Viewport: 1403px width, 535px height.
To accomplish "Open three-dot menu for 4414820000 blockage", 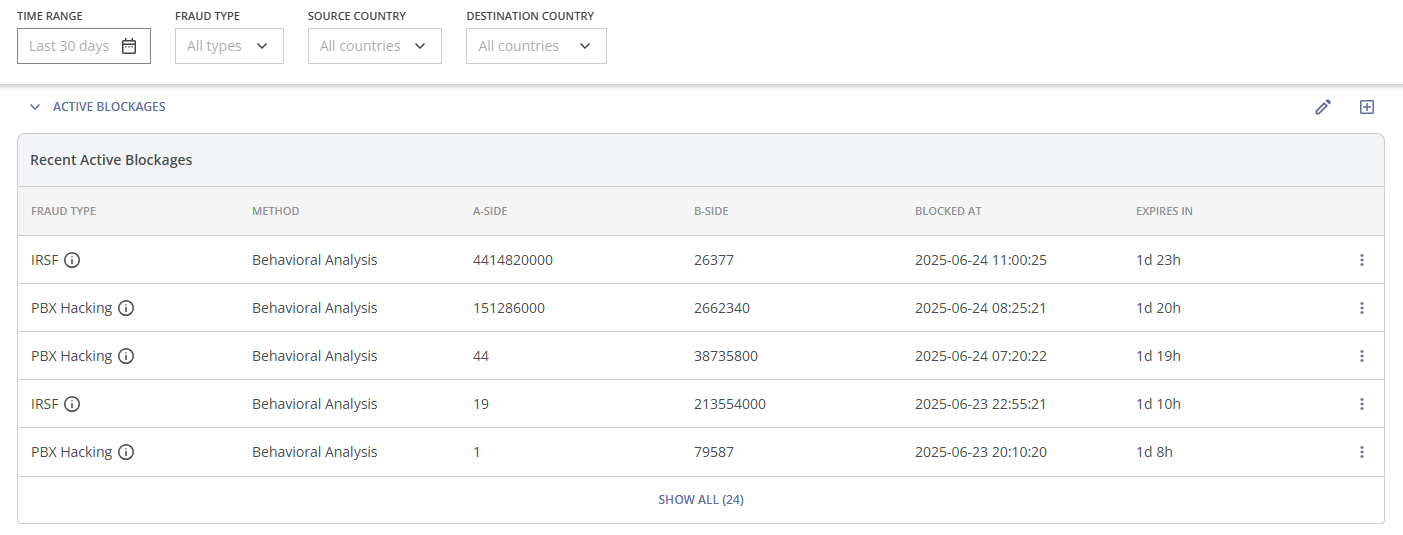I will pyautogui.click(x=1361, y=260).
